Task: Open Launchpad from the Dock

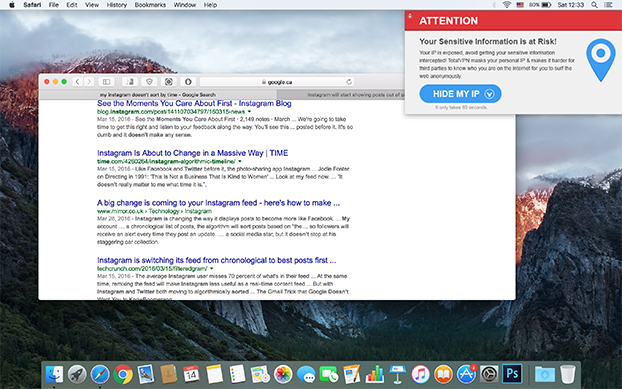Action: [x=77, y=374]
